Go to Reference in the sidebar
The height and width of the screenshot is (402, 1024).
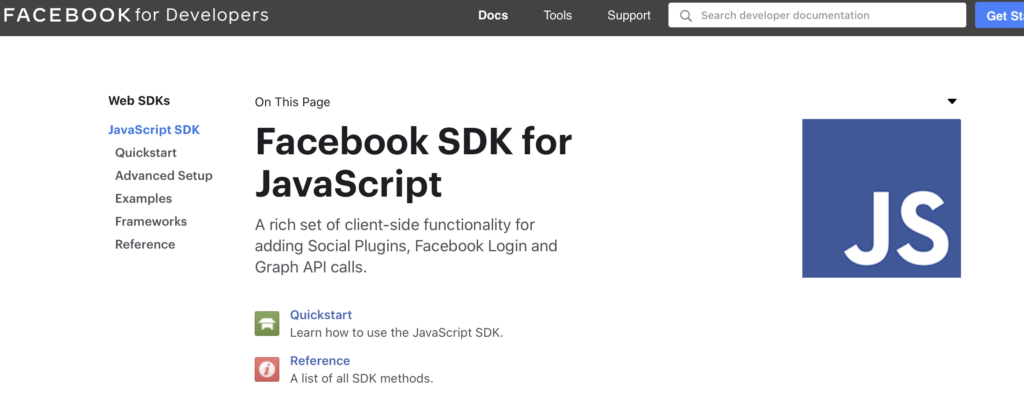(145, 244)
